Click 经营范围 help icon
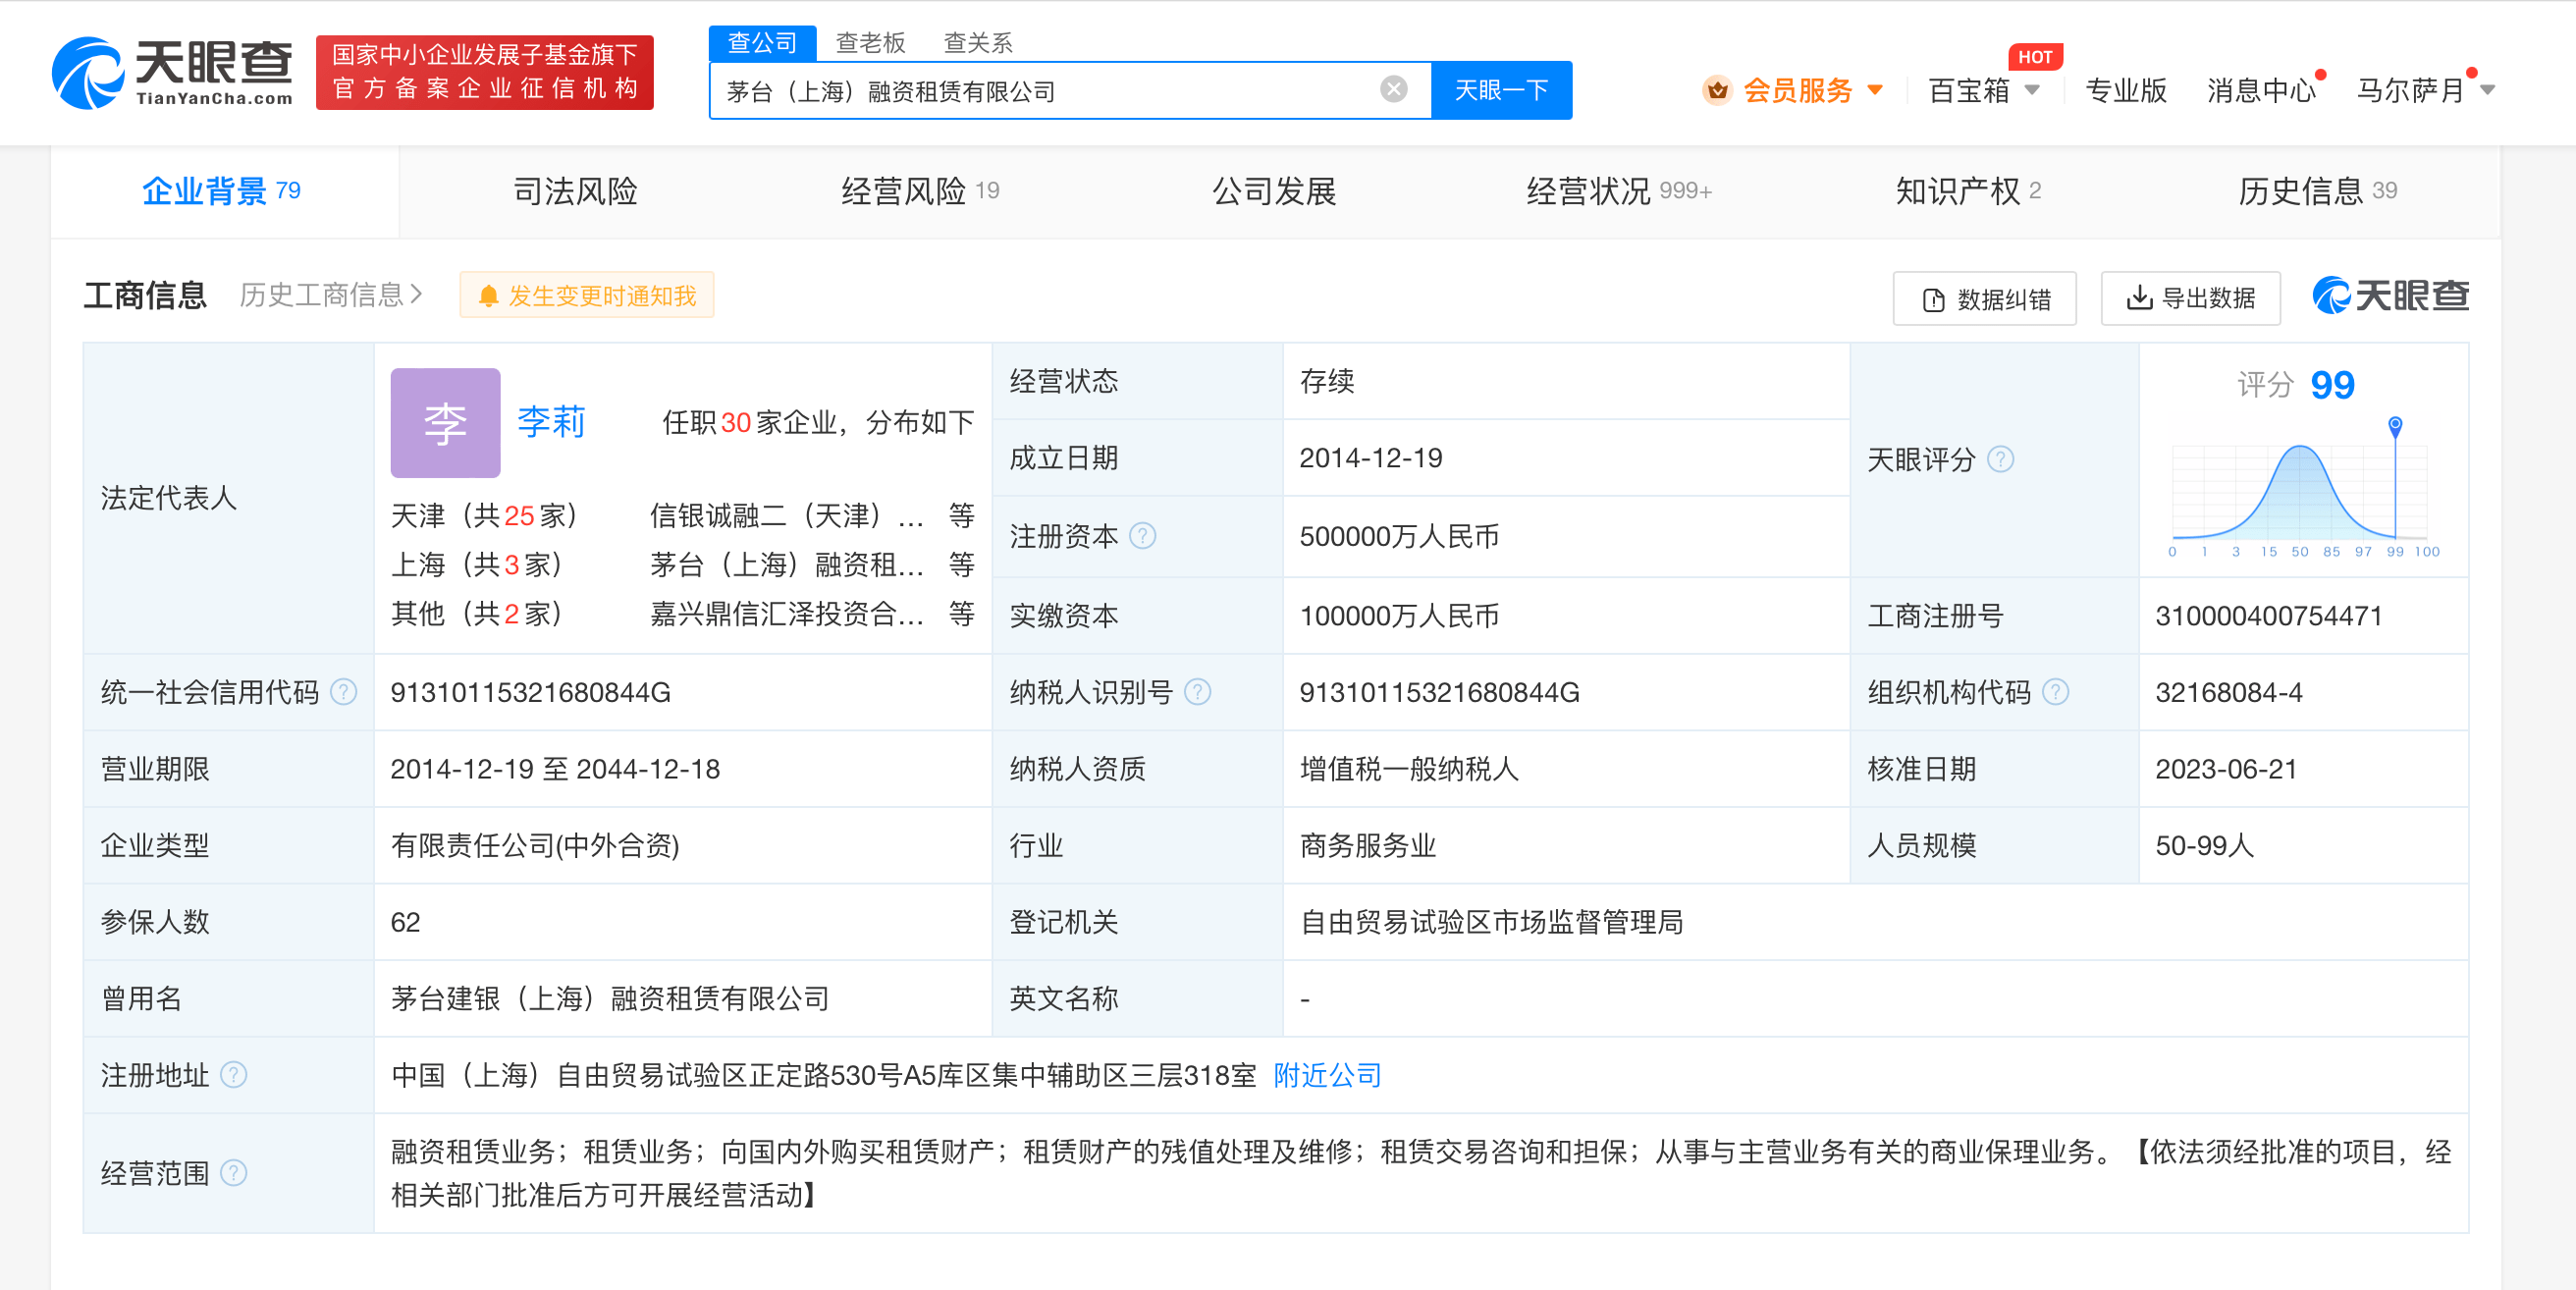 pyautogui.click(x=233, y=1172)
